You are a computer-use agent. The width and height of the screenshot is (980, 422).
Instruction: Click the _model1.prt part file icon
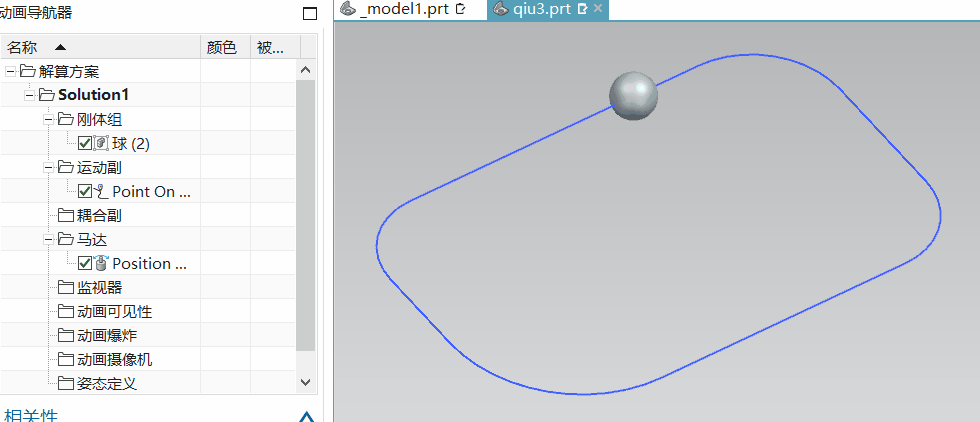click(348, 9)
